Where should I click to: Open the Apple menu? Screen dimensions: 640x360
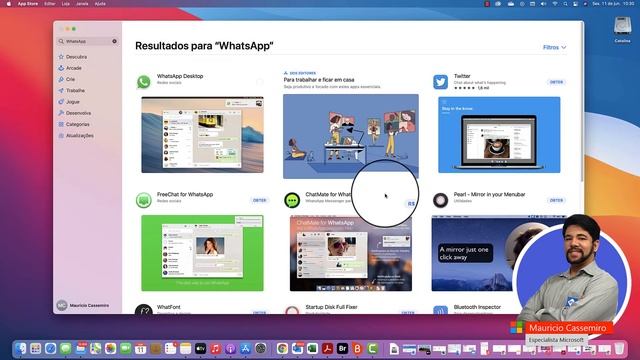tap(8, 4)
